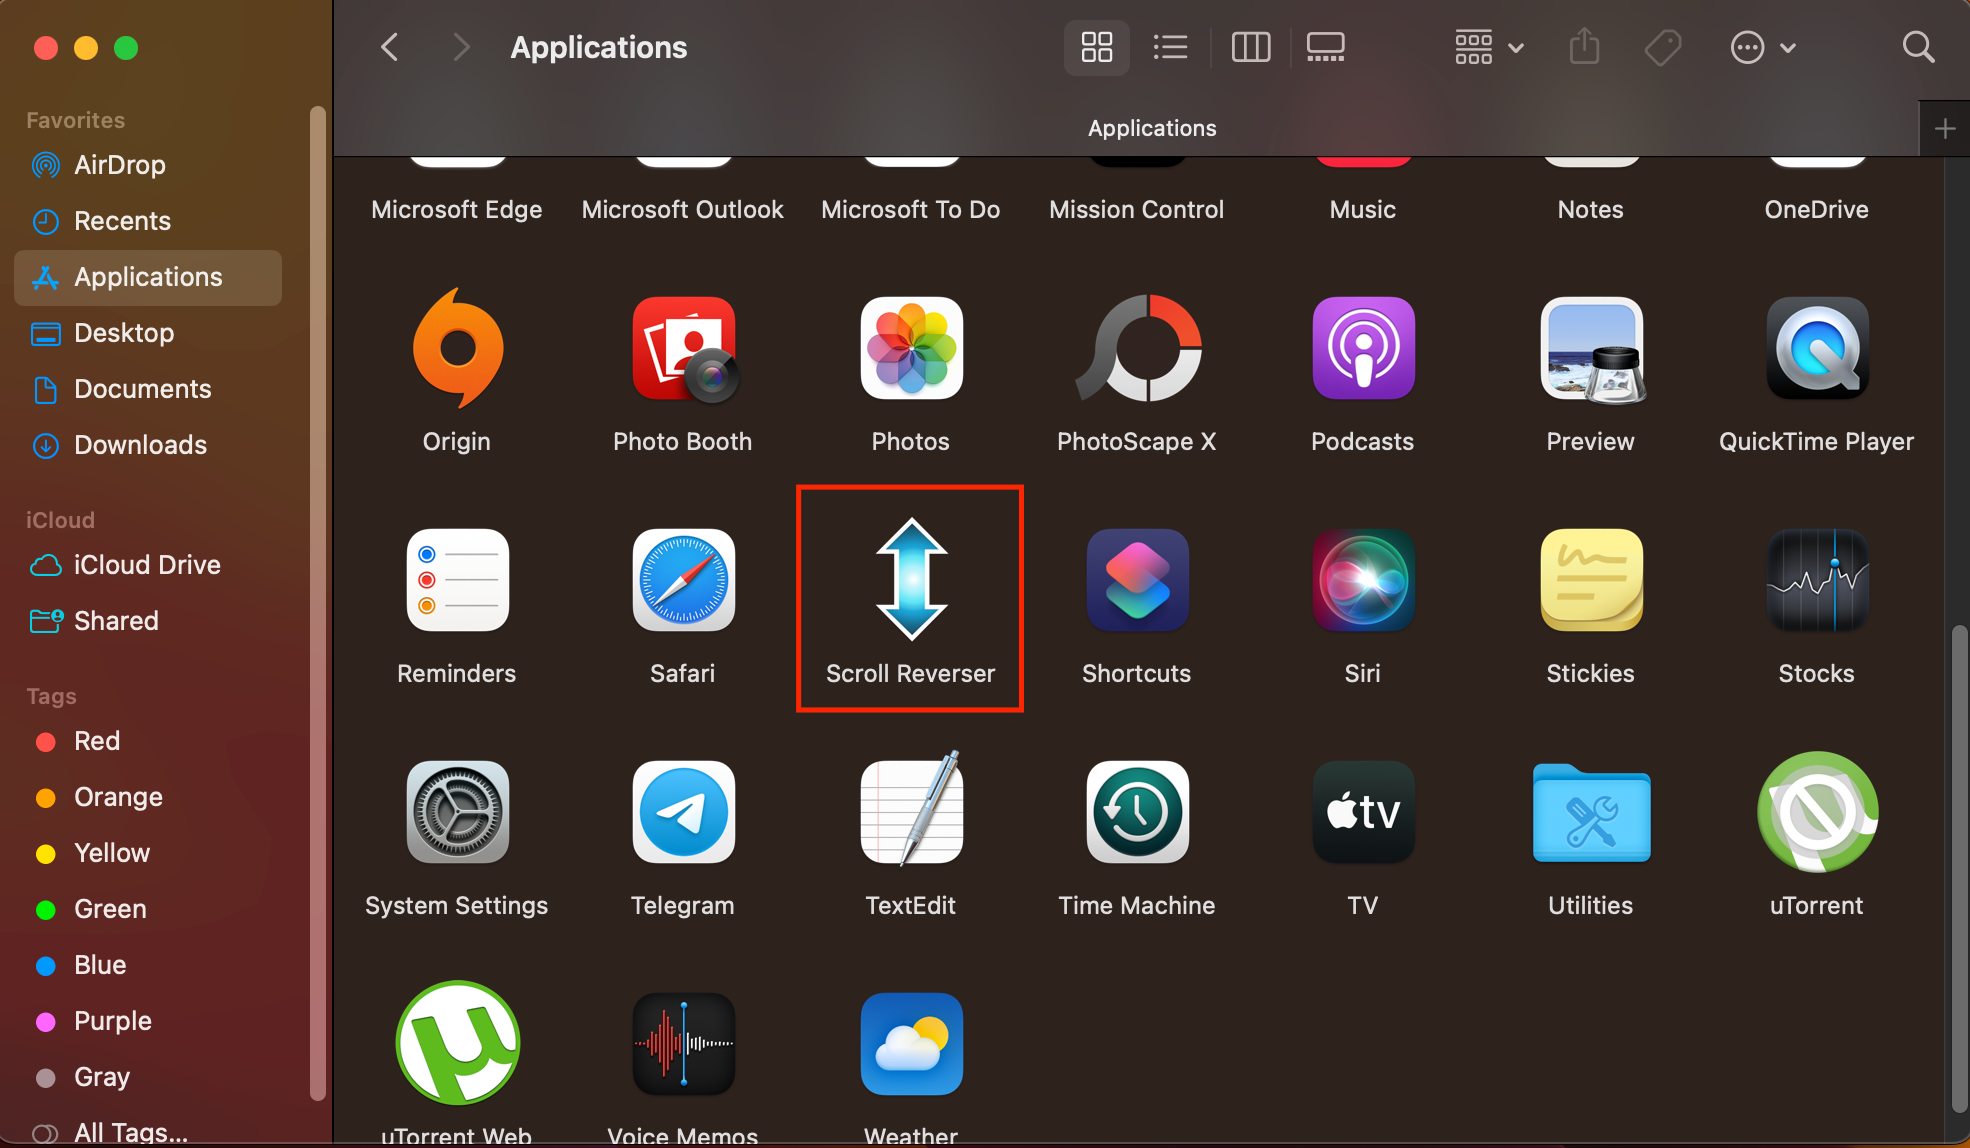Go to Downloads in the sidebar

[148, 445]
